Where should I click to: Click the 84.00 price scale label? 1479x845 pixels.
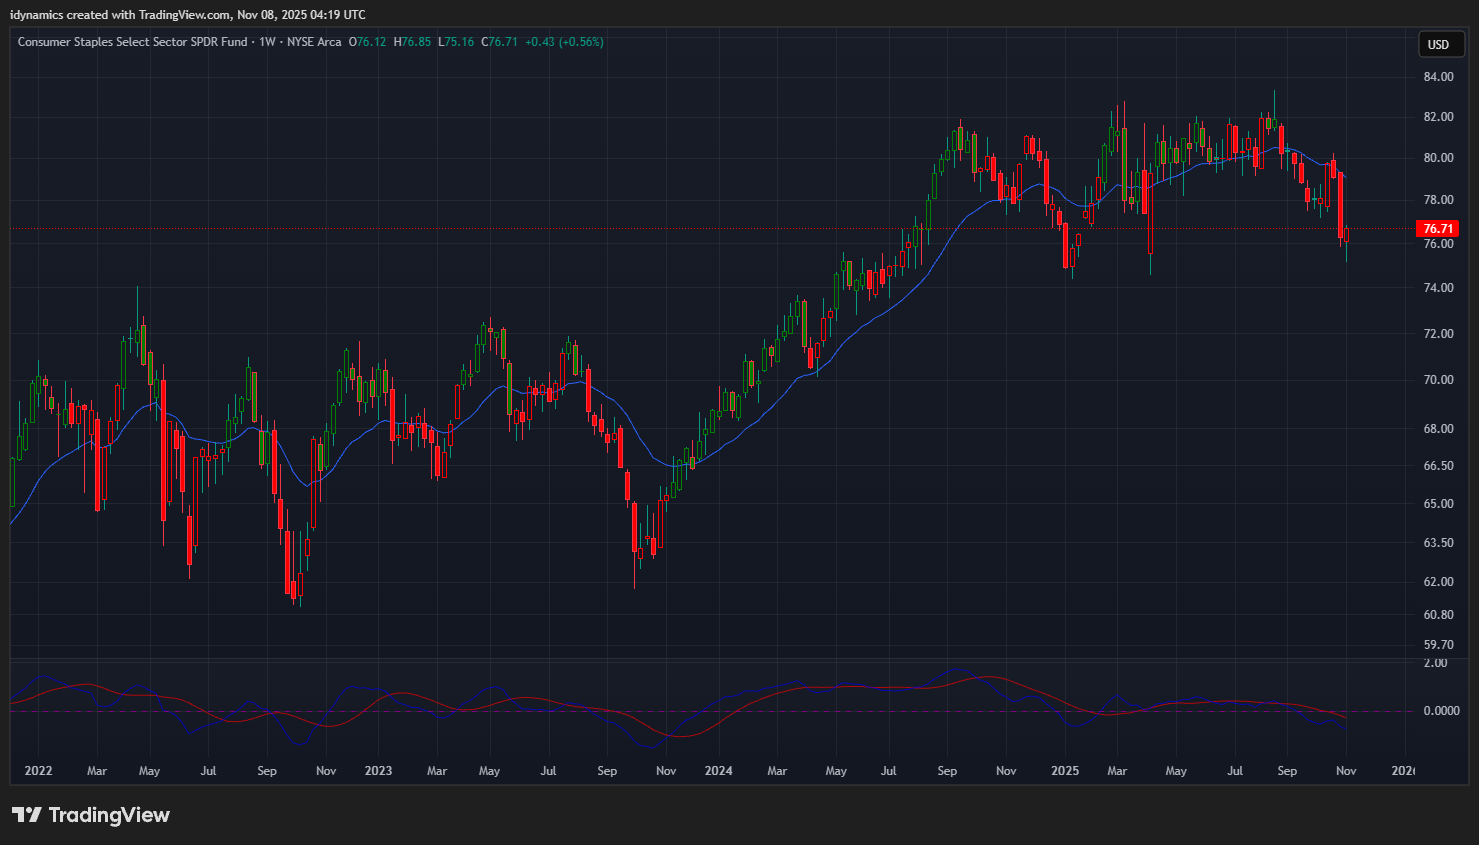1438,77
